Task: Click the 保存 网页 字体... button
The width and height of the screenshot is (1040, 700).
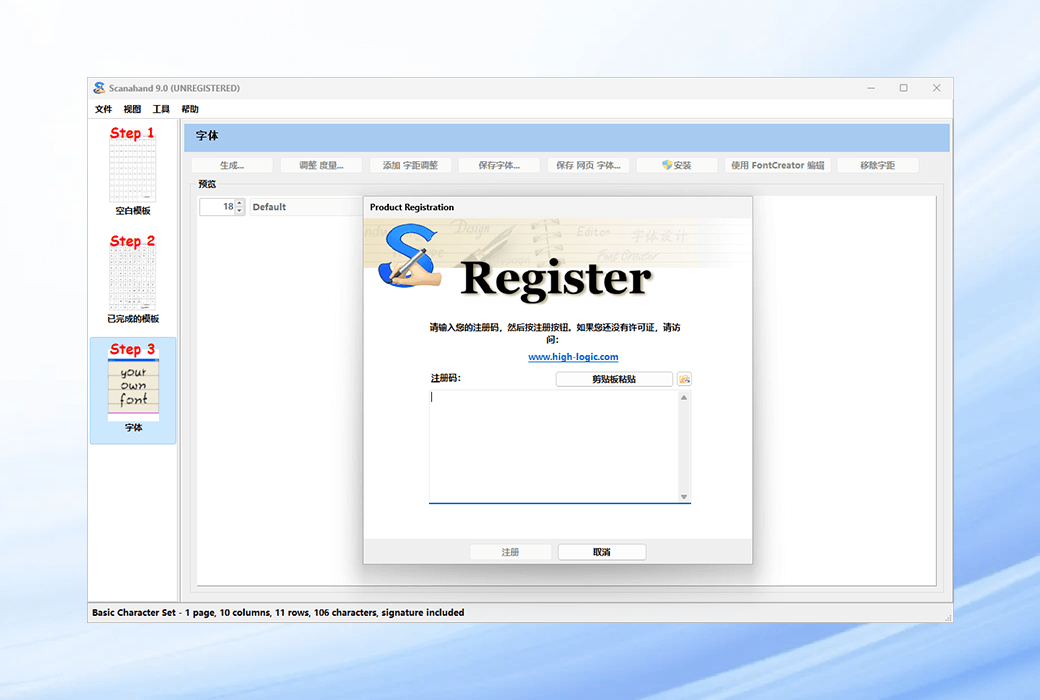Action: click(x=588, y=165)
